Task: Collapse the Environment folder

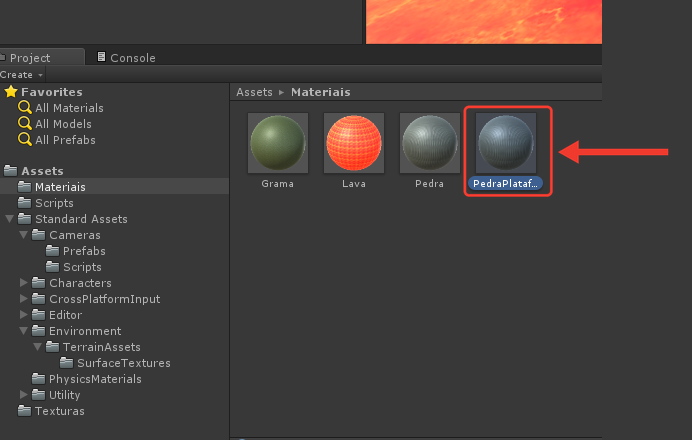Action: (23, 331)
